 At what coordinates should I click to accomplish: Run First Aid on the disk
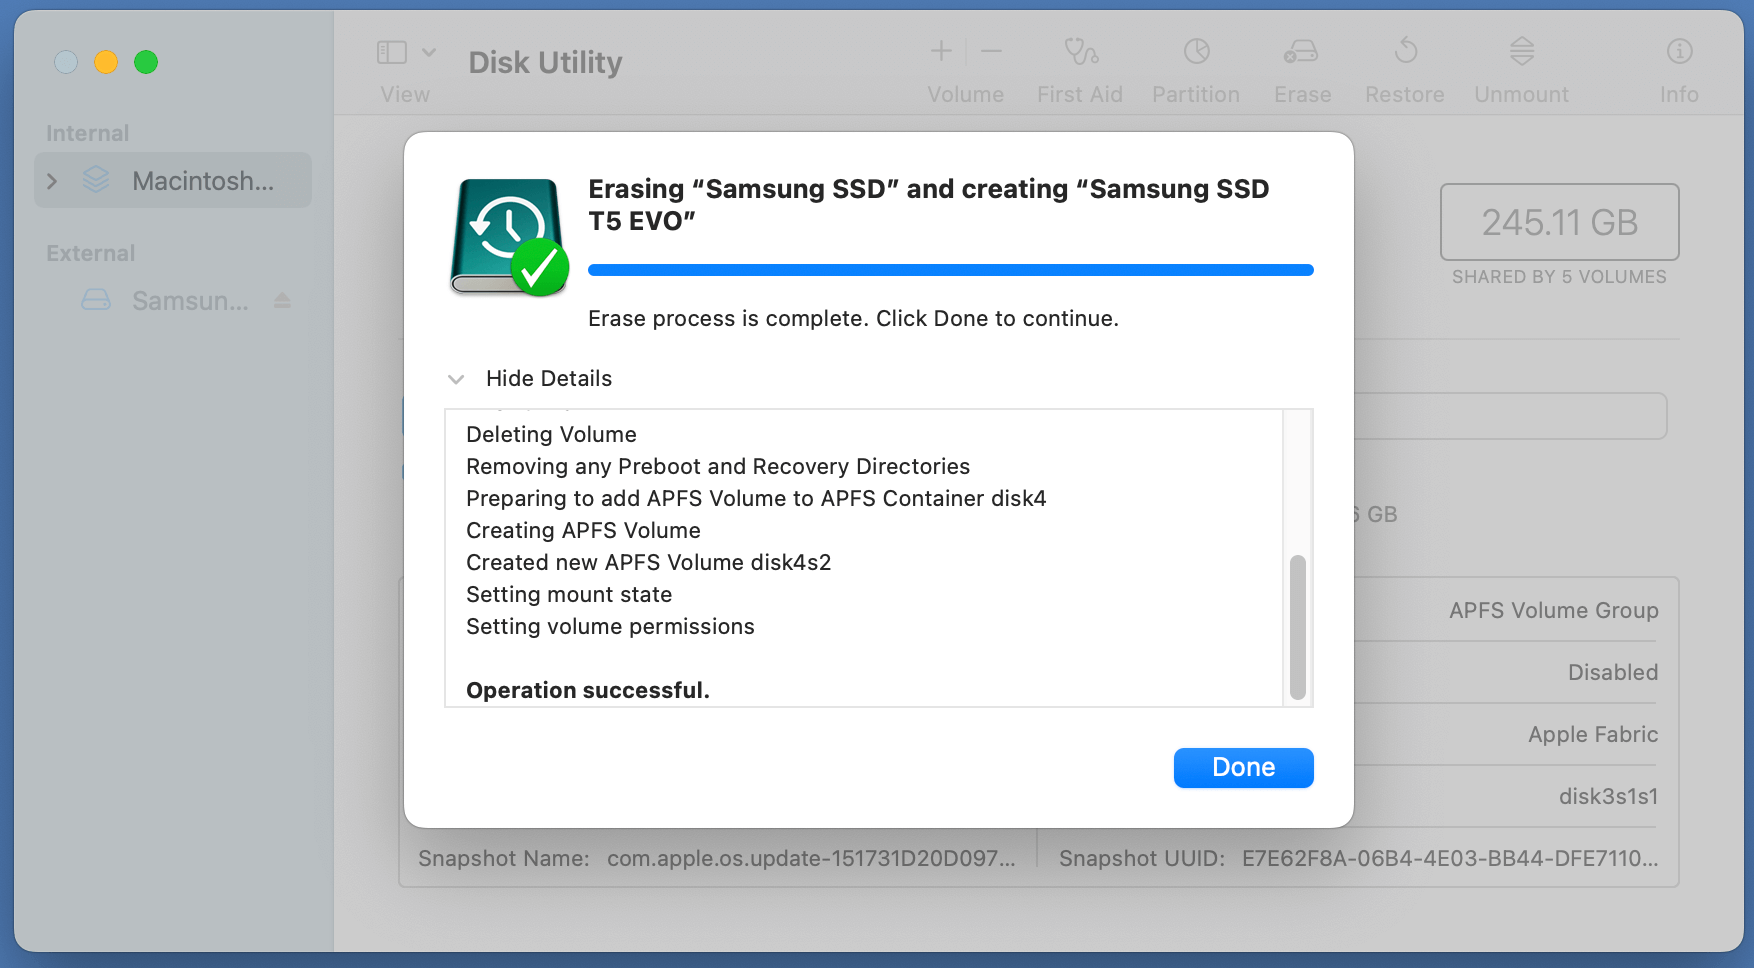[1079, 65]
